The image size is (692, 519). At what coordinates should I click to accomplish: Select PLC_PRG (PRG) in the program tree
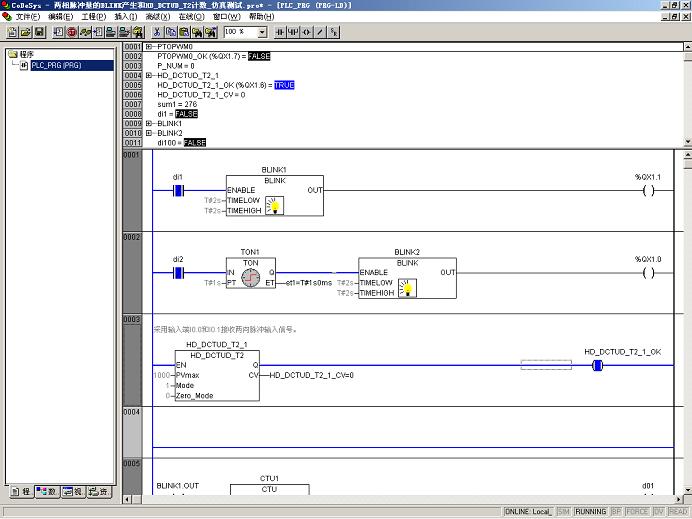pyautogui.click(x=56, y=65)
